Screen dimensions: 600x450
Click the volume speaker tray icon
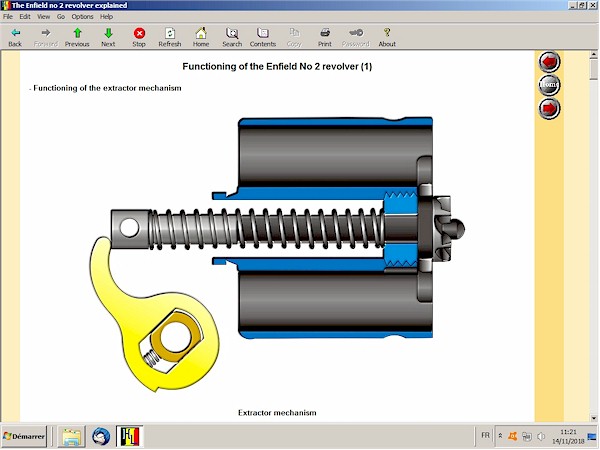pos(541,436)
